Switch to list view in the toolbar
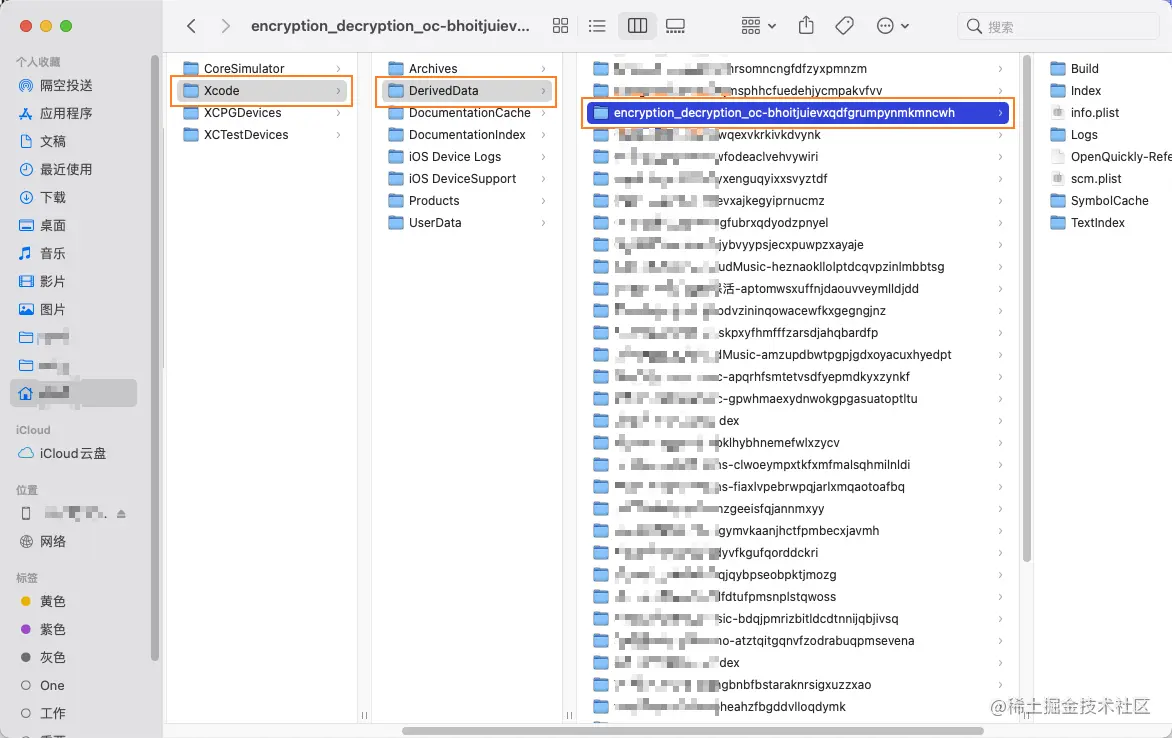The width and height of the screenshot is (1172, 738). click(597, 26)
